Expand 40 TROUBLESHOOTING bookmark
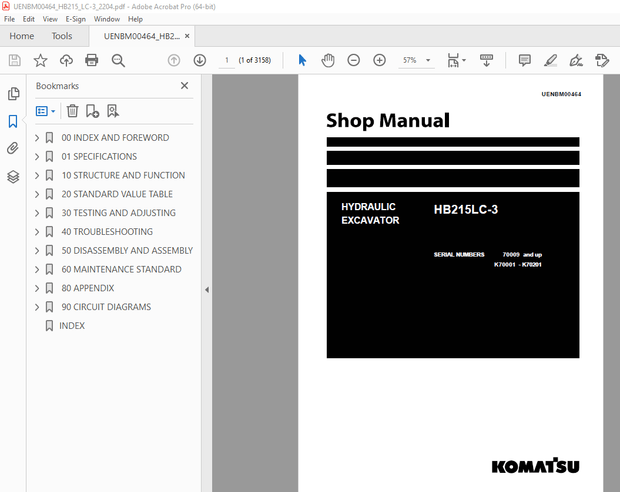Screen dimensions: 620x492 (37, 232)
